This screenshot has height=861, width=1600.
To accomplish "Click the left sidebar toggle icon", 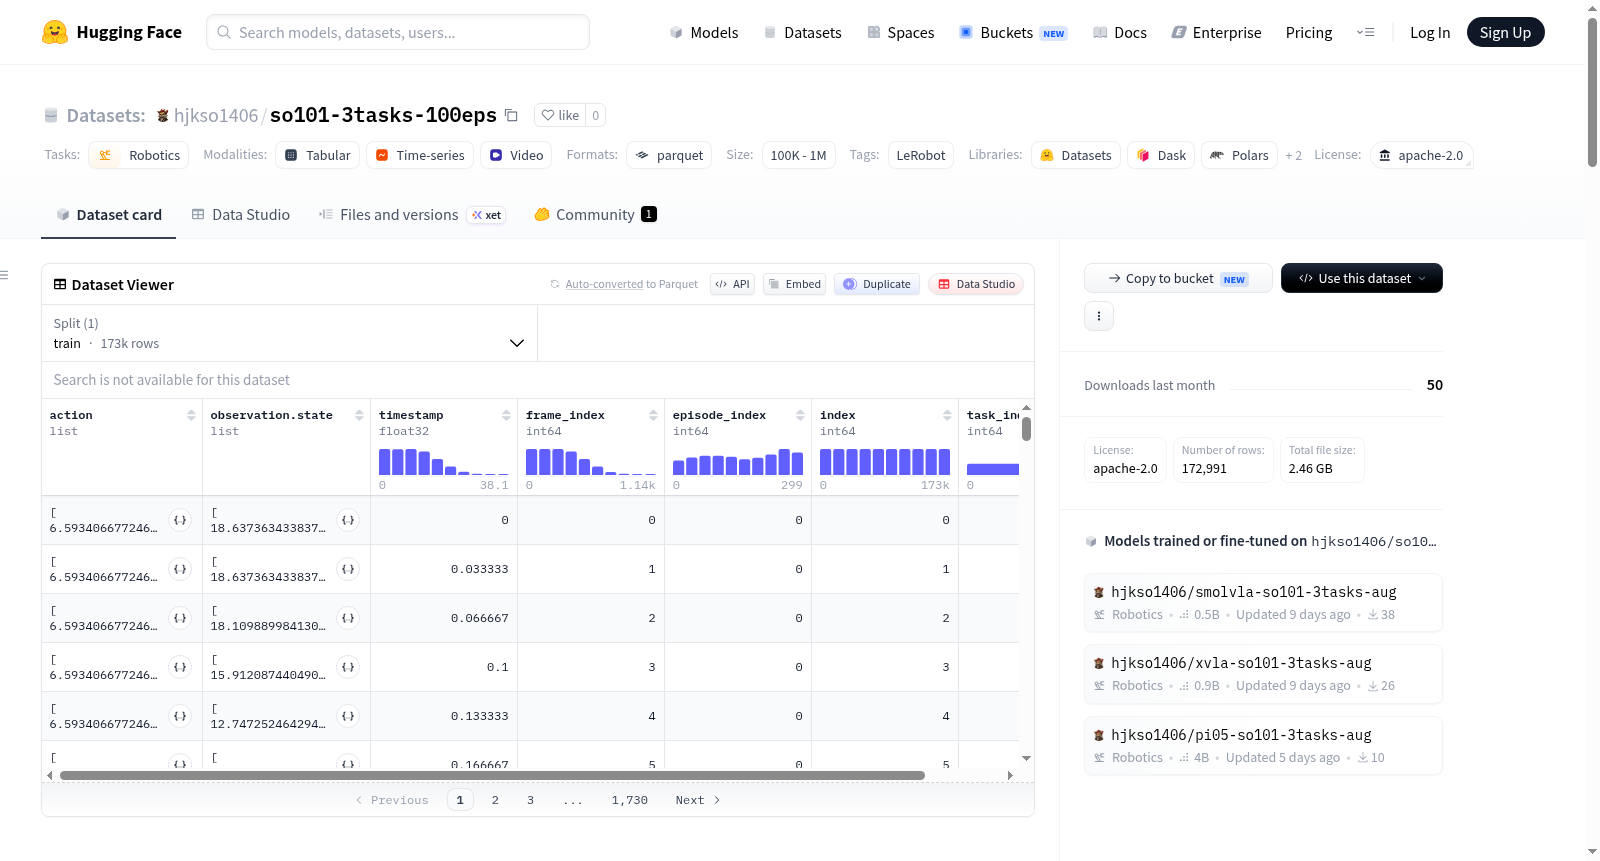I will tap(5, 275).
